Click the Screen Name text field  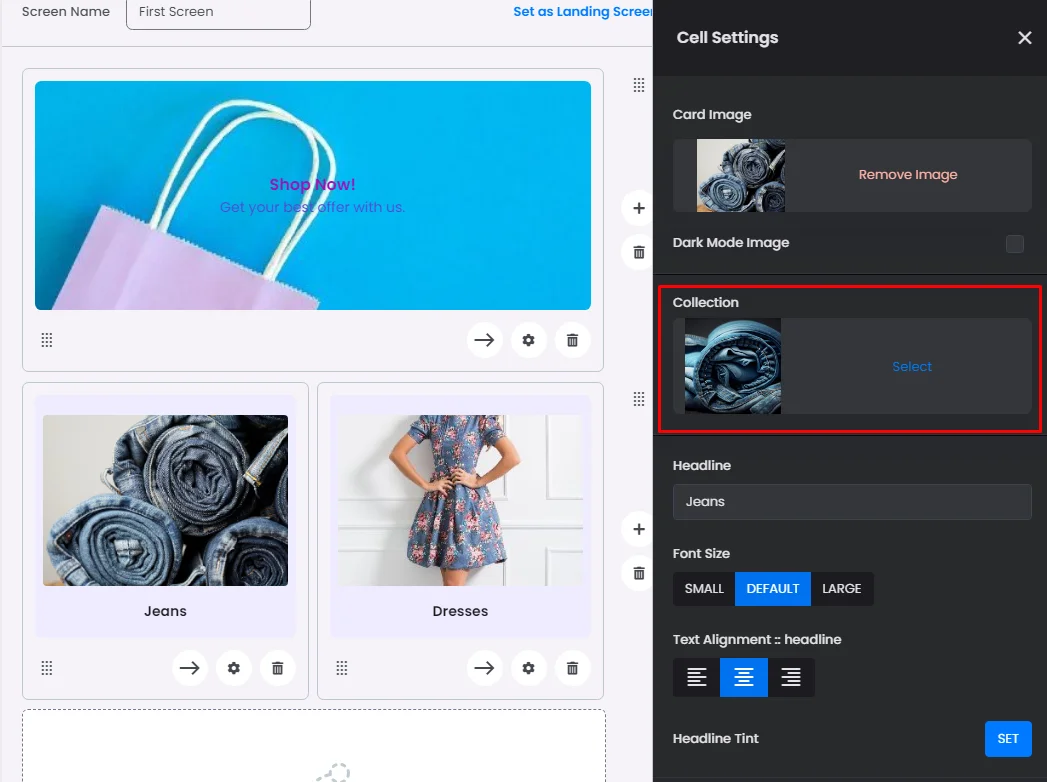(x=218, y=13)
